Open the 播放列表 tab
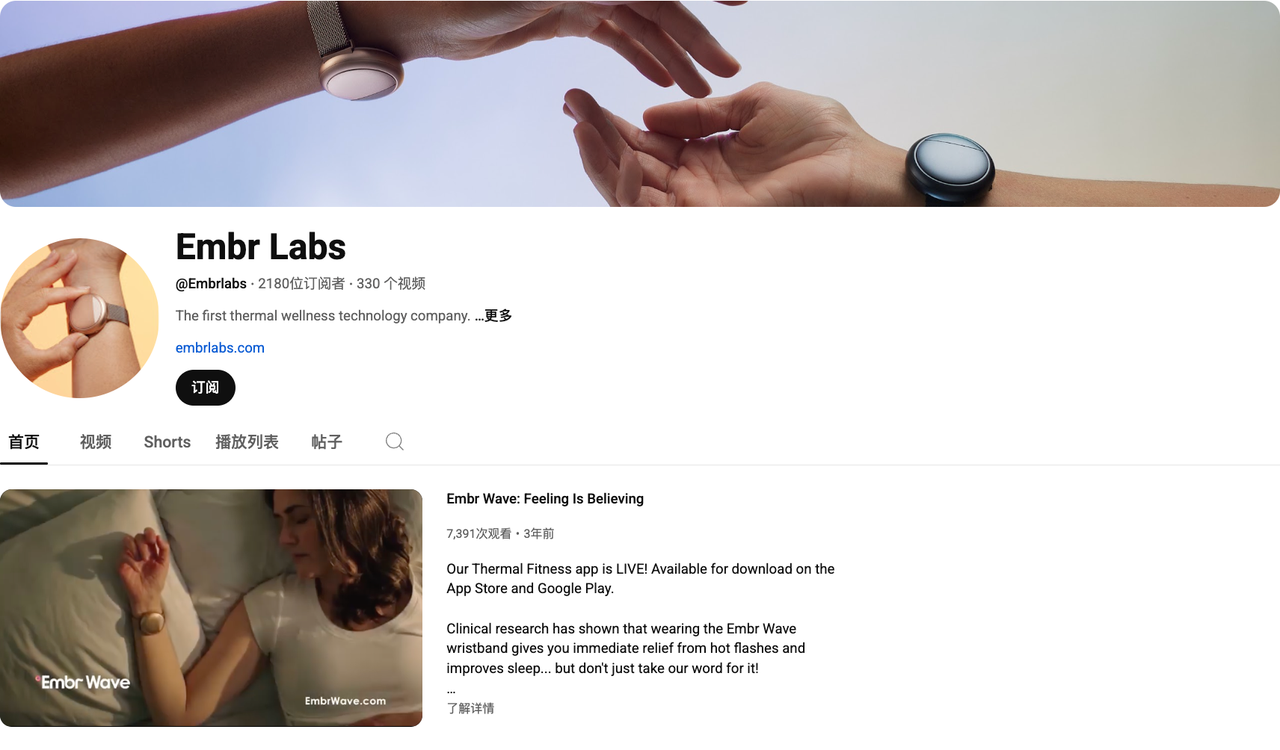Image resolution: width=1280 pixels, height=750 pixels. coord(247,442)
